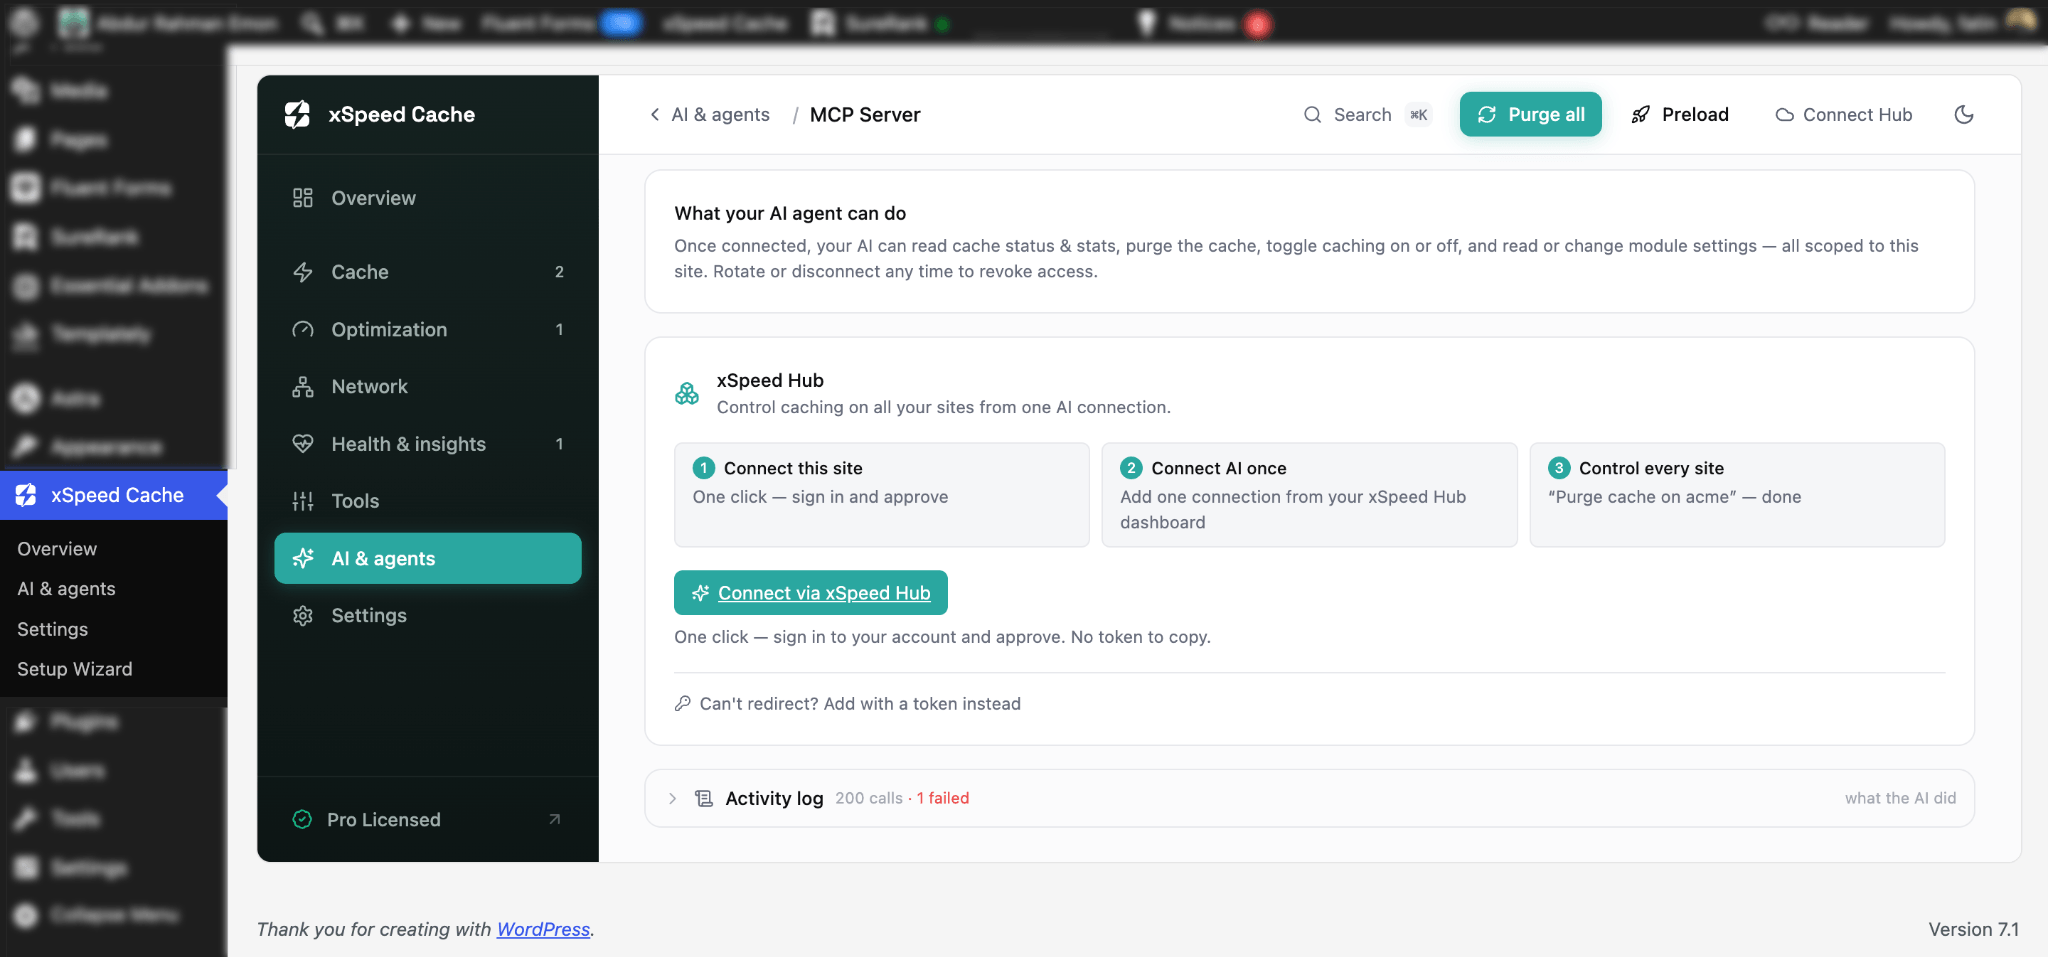The height and width of the screenshot is (957, 2048).
Task: Click the Preload button
Action: tap(1680, 115)
